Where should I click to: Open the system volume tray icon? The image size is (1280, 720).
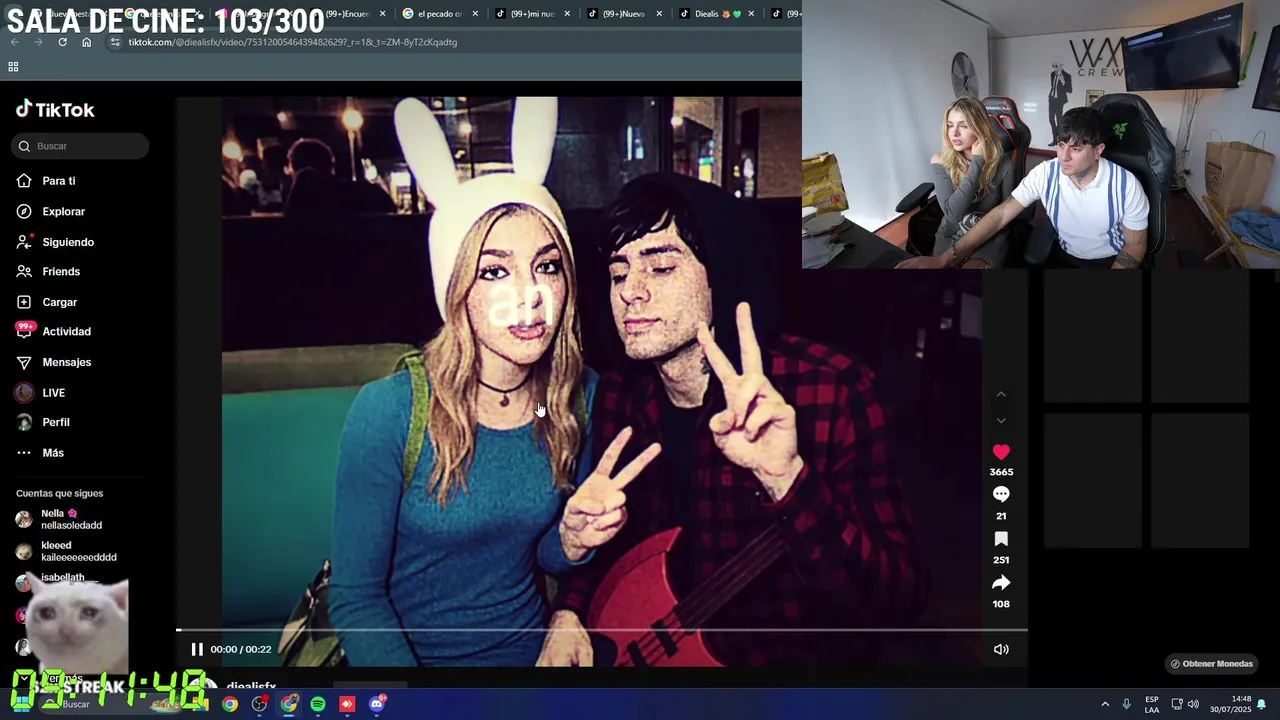(1194, 704)
